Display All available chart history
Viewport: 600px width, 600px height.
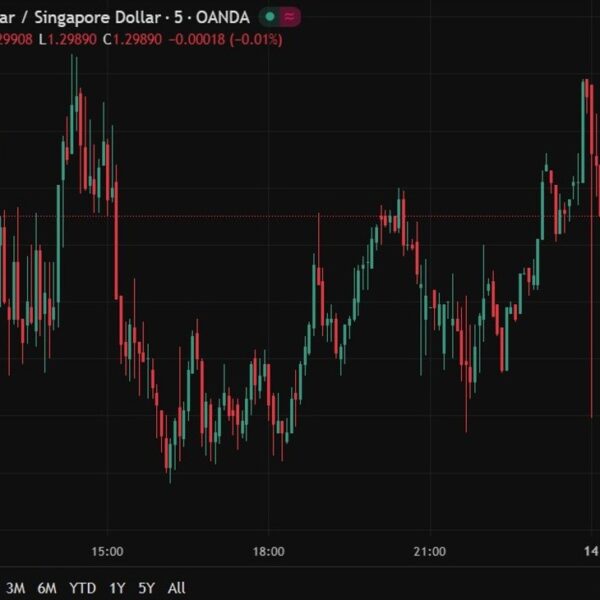coord(176,588)
